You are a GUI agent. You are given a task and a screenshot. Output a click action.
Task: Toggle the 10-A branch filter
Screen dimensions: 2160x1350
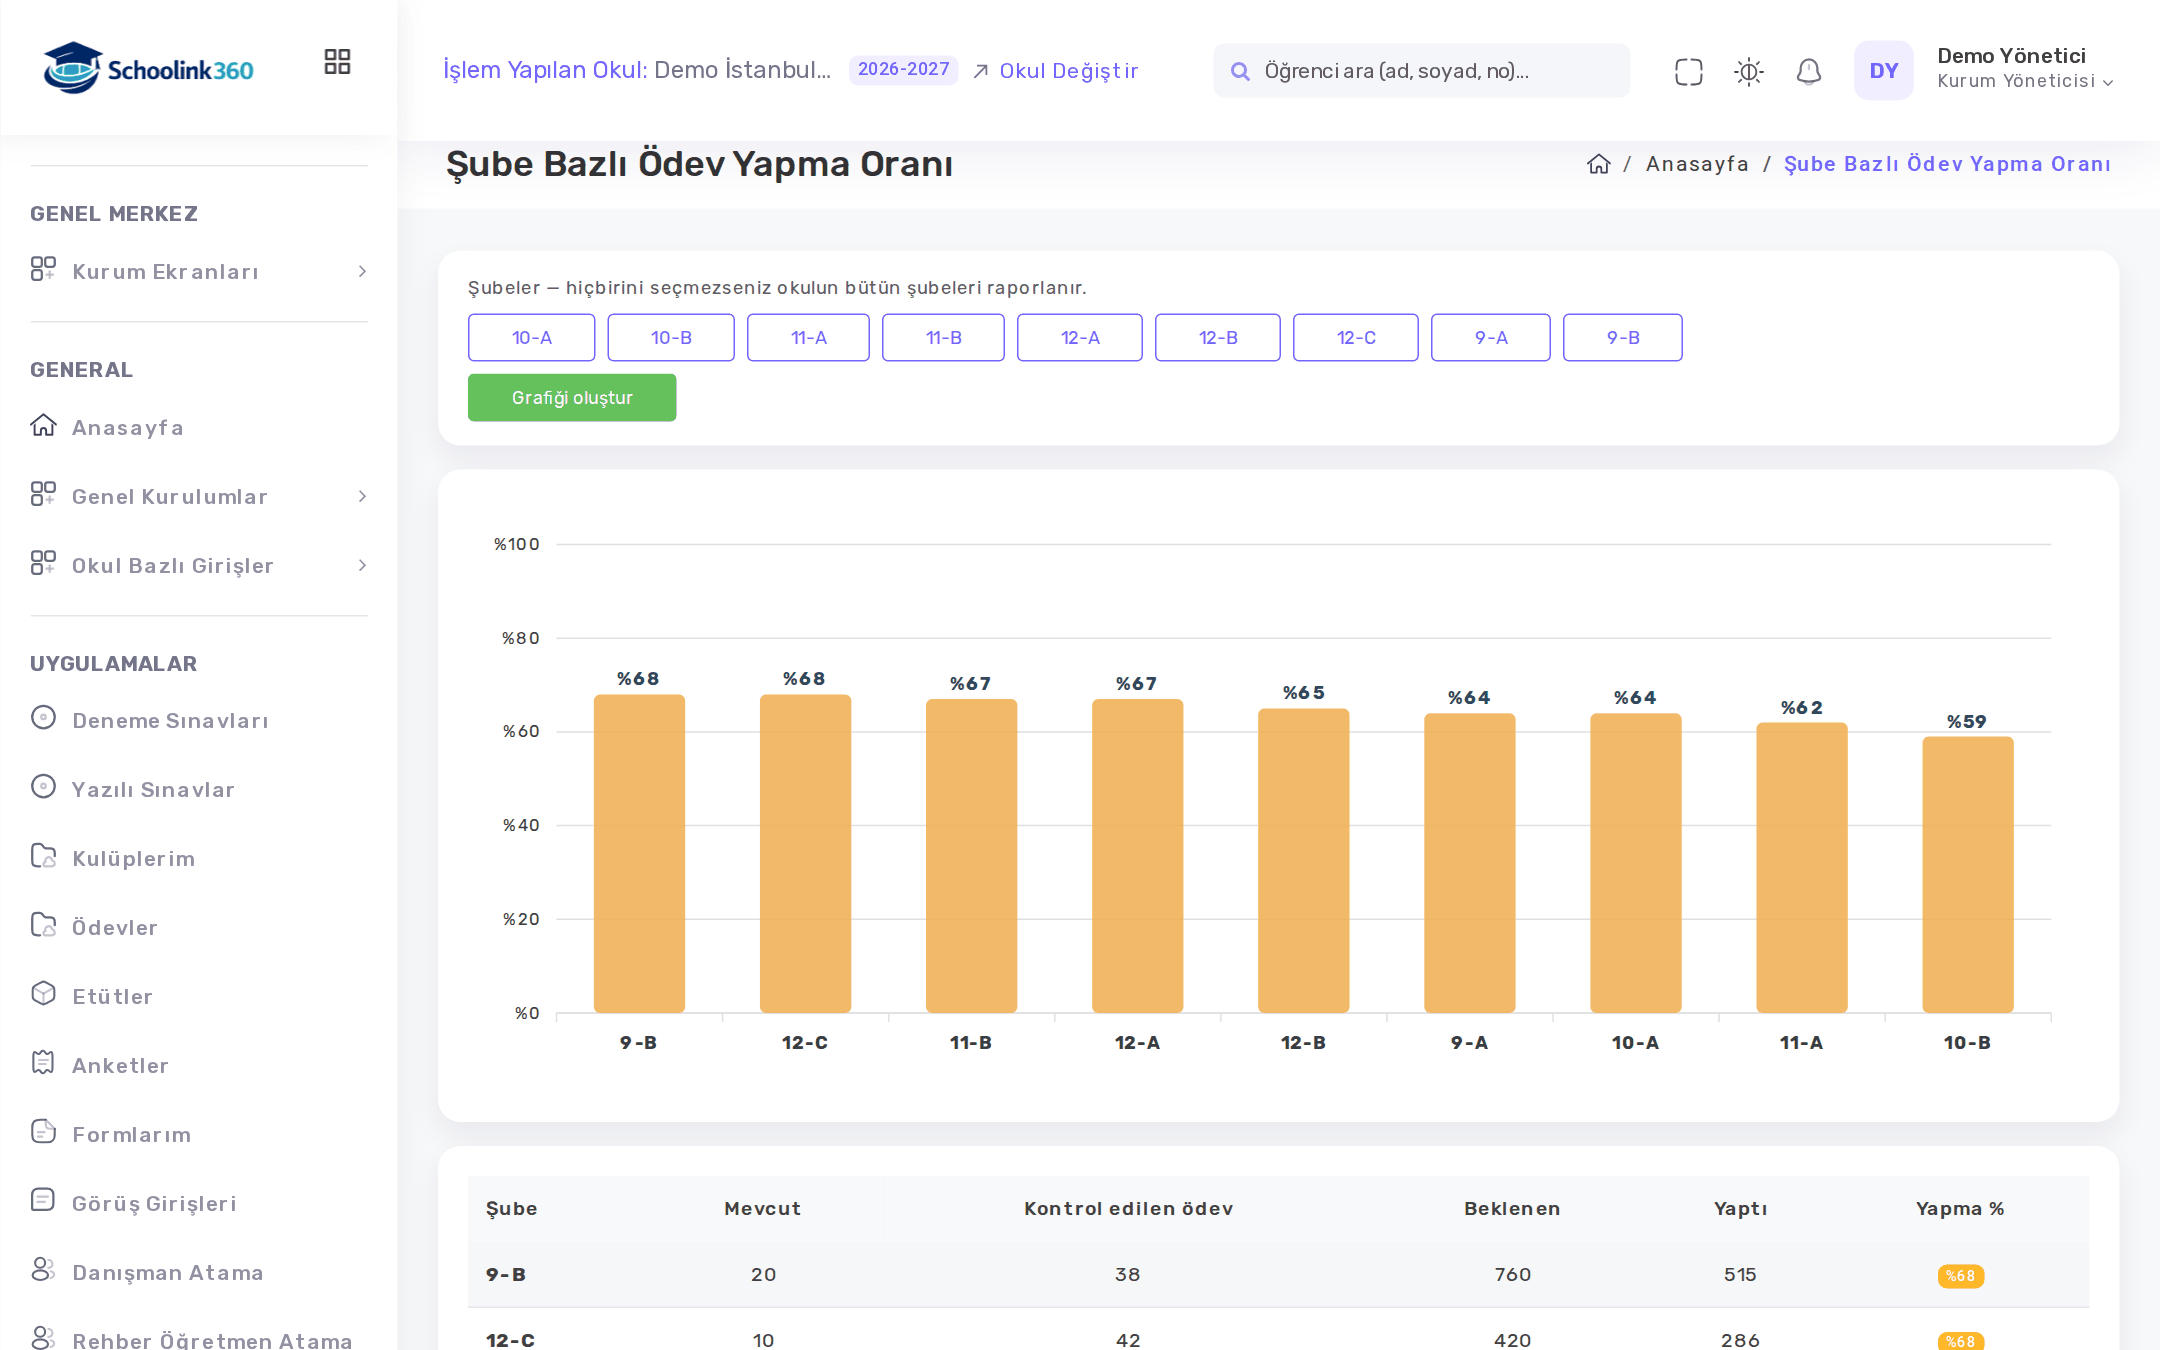[x=531, y=337]
